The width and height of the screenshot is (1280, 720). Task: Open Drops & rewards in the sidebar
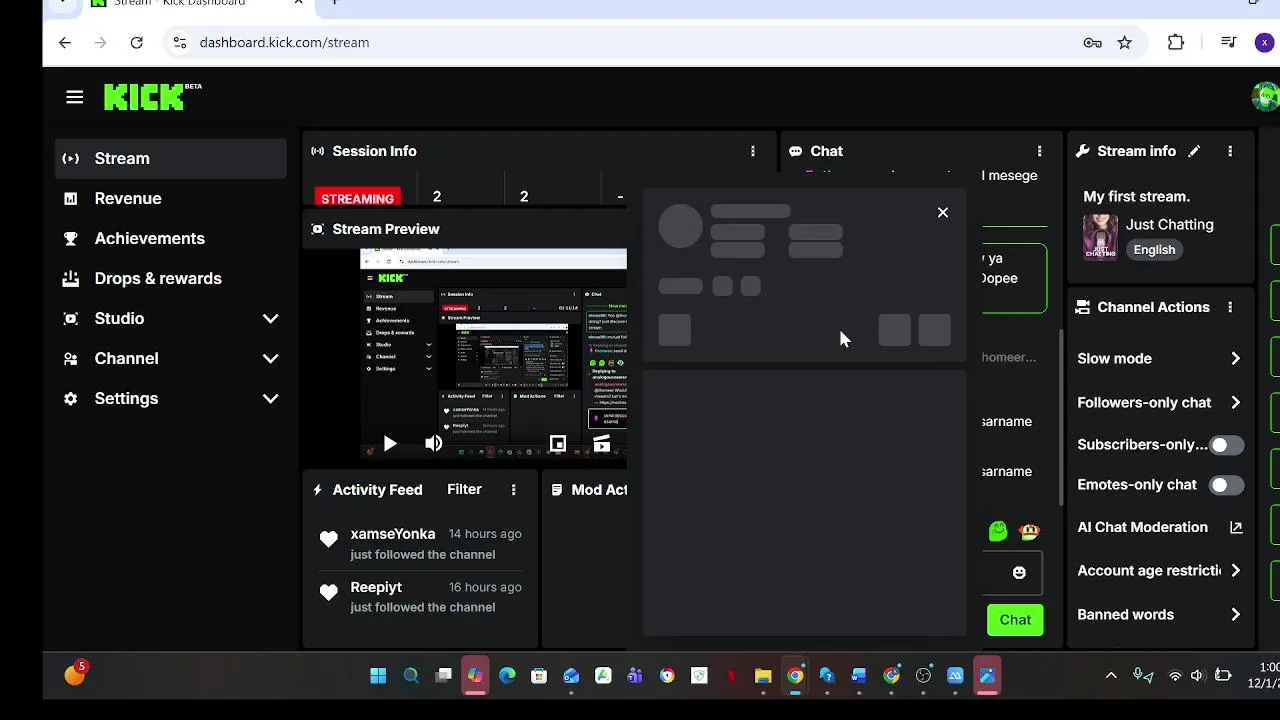(171, 278)
